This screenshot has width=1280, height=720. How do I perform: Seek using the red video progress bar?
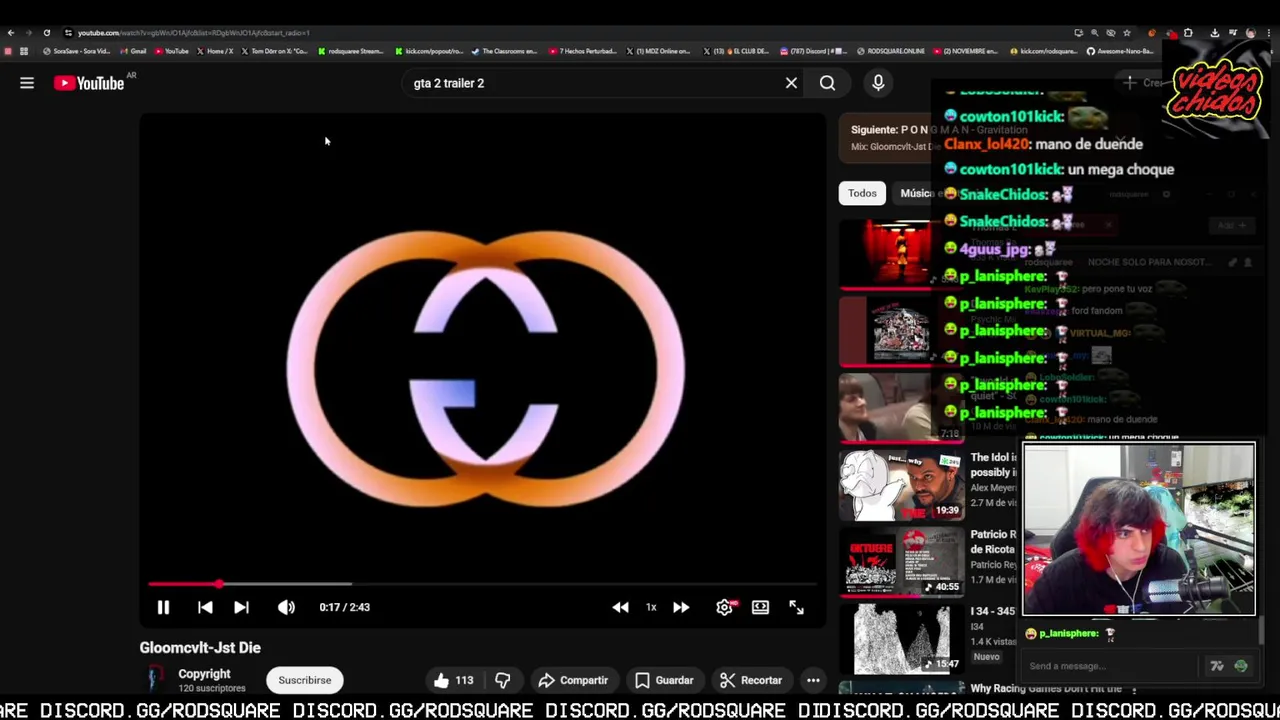[x=483, y=584]
